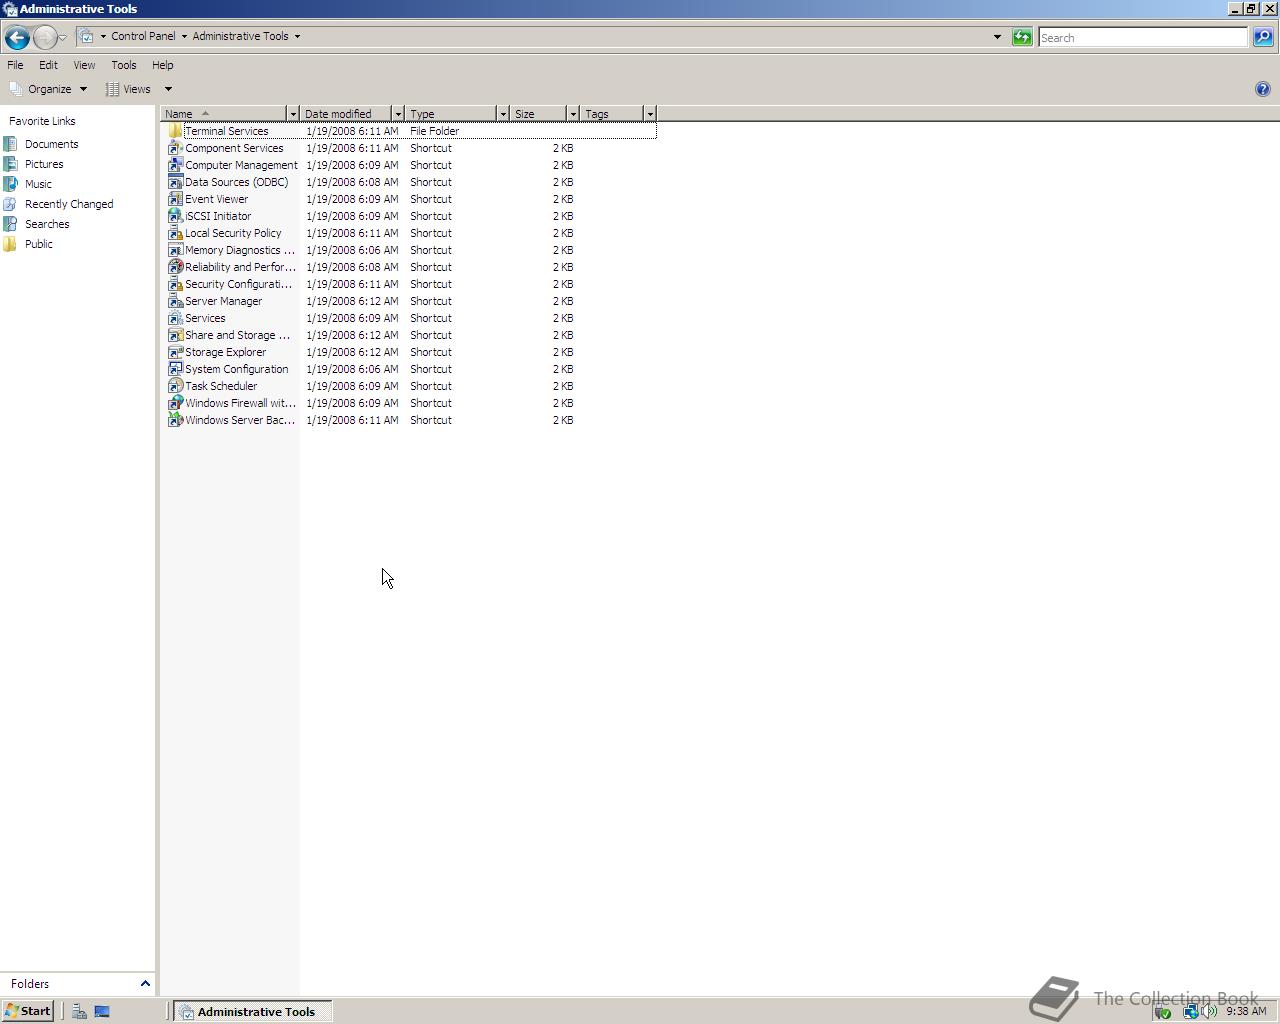Click the Show Desktop quick launch icon

102,1012
